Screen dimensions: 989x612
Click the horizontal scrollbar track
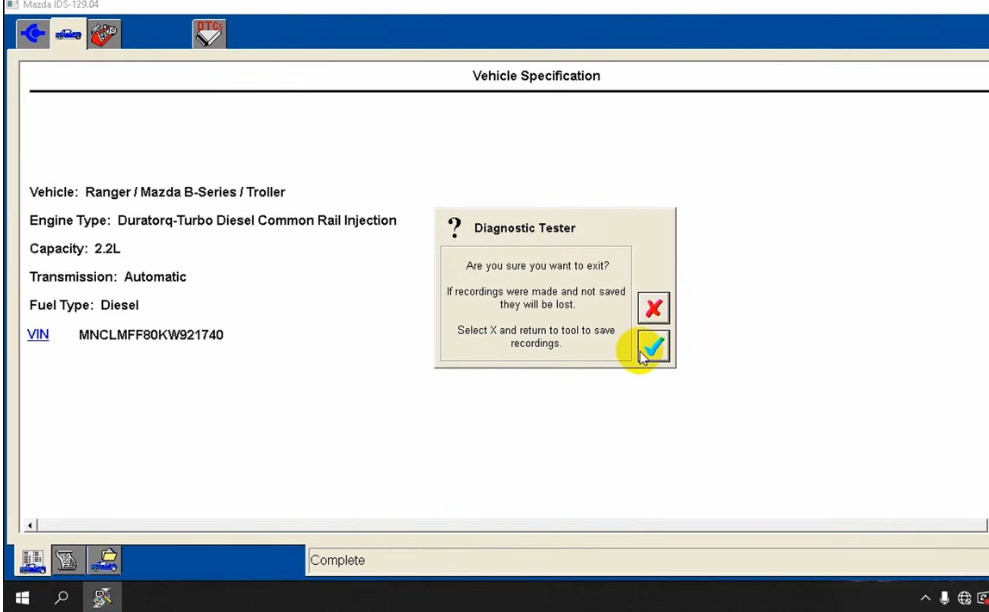coord(512,525)
